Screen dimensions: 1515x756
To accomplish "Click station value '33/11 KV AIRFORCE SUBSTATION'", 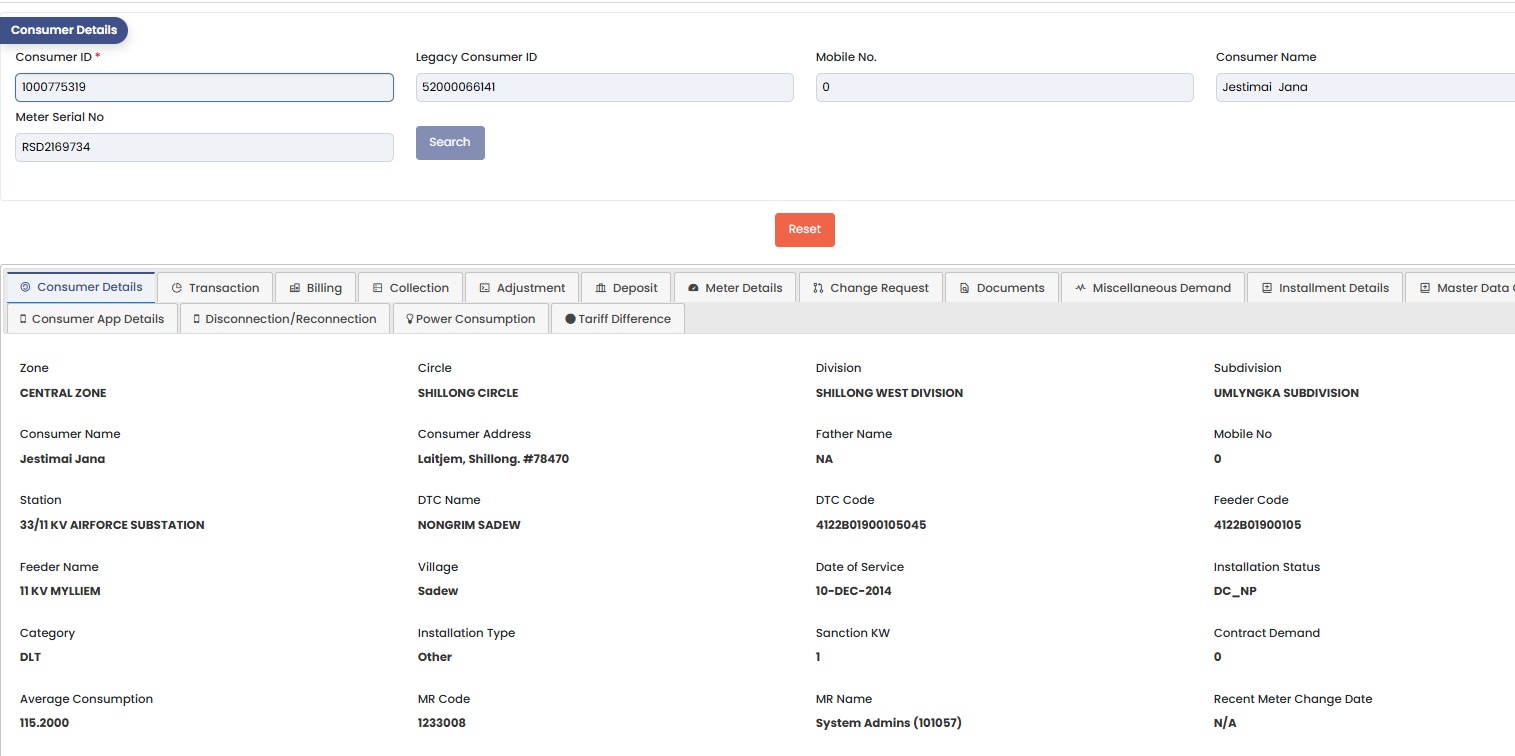I will pos(112,525).
